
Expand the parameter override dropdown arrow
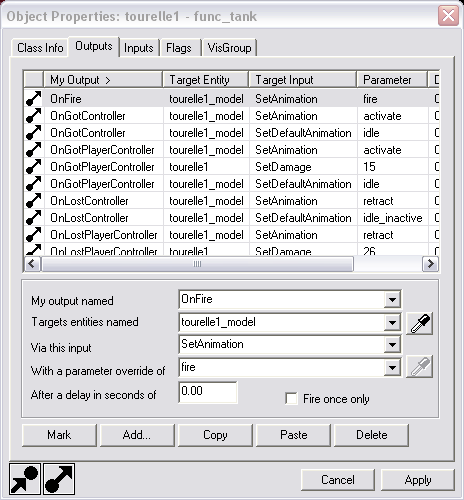coord(392,367)
